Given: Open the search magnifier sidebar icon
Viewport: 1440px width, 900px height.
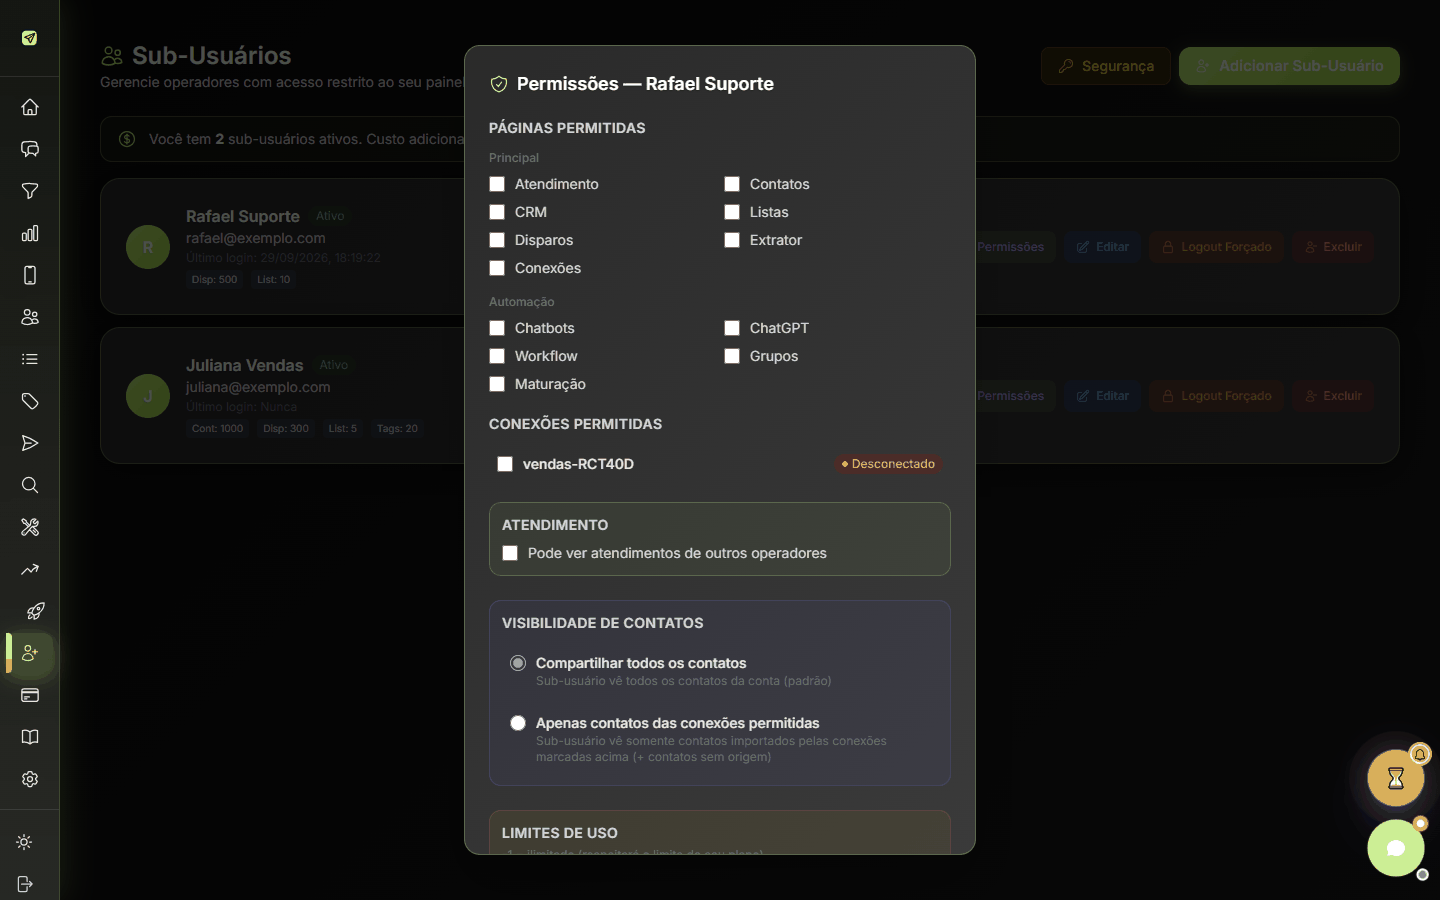Looking at the screenshot, I should [x=30, y=485].
